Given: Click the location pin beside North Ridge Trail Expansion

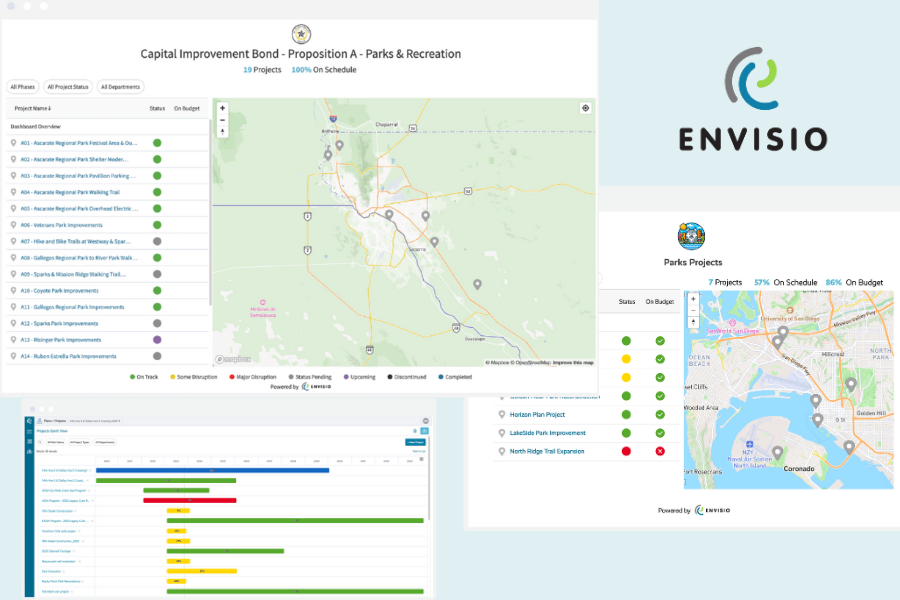Looking at the screenshot, I should tap(502, 451).
